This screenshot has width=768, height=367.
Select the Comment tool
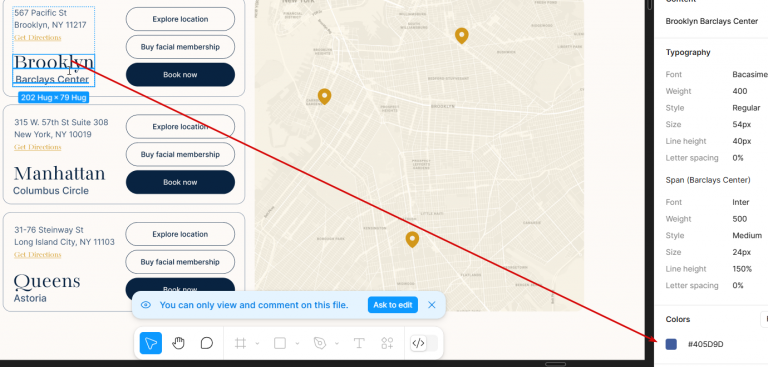tap(207, 343)
